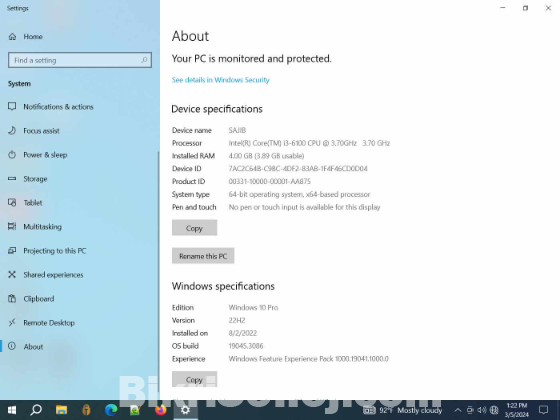The image size is (560, 420).
Task: Click the Notifications & actions icon
Action: coord(12,106)
